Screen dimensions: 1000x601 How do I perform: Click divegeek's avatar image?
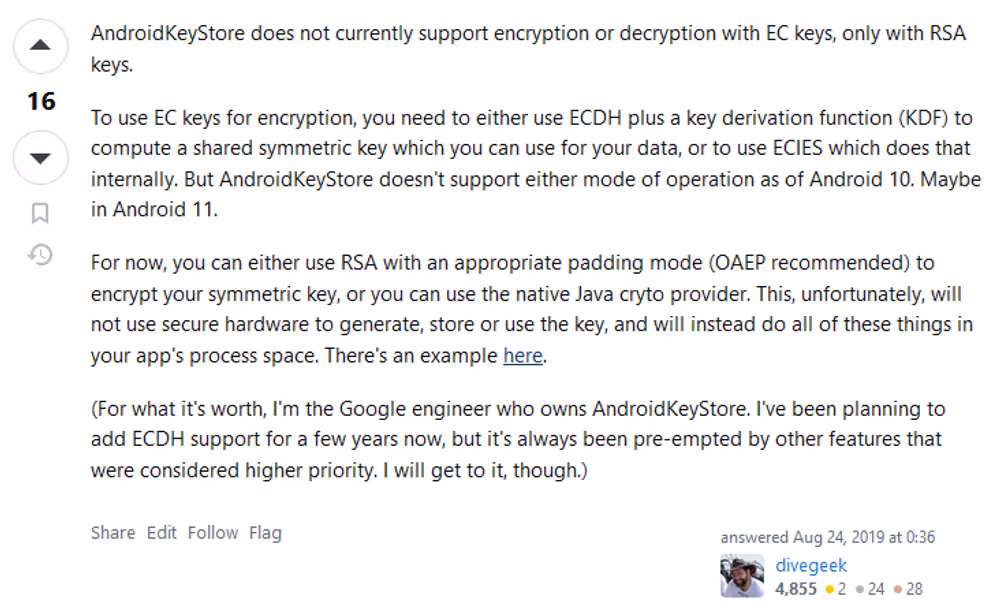pyautogui.click(x=742, y=576)
